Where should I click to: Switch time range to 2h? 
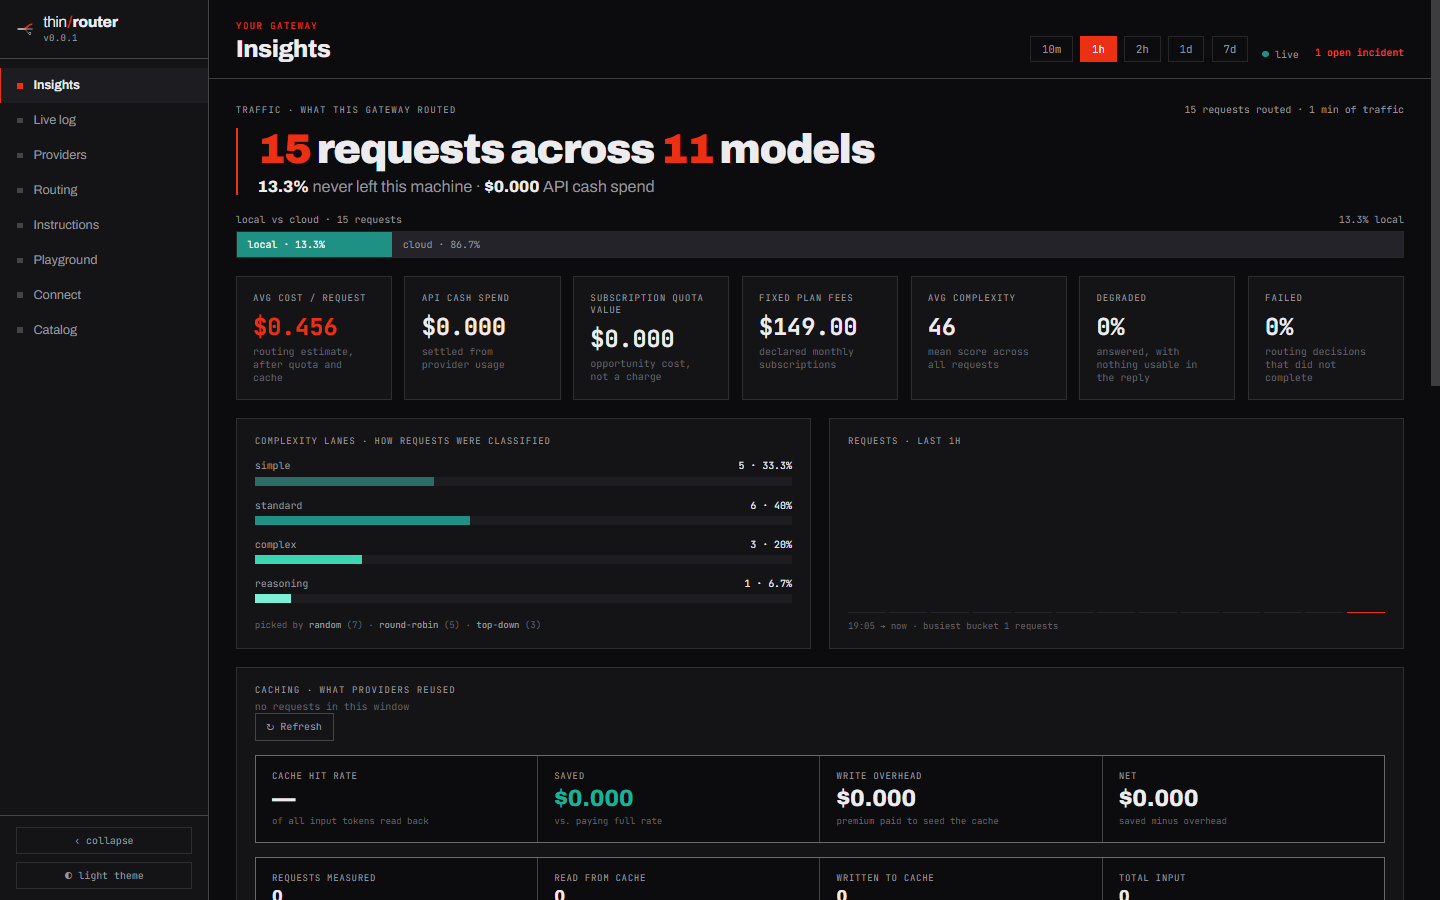[x=1142, y=49]
